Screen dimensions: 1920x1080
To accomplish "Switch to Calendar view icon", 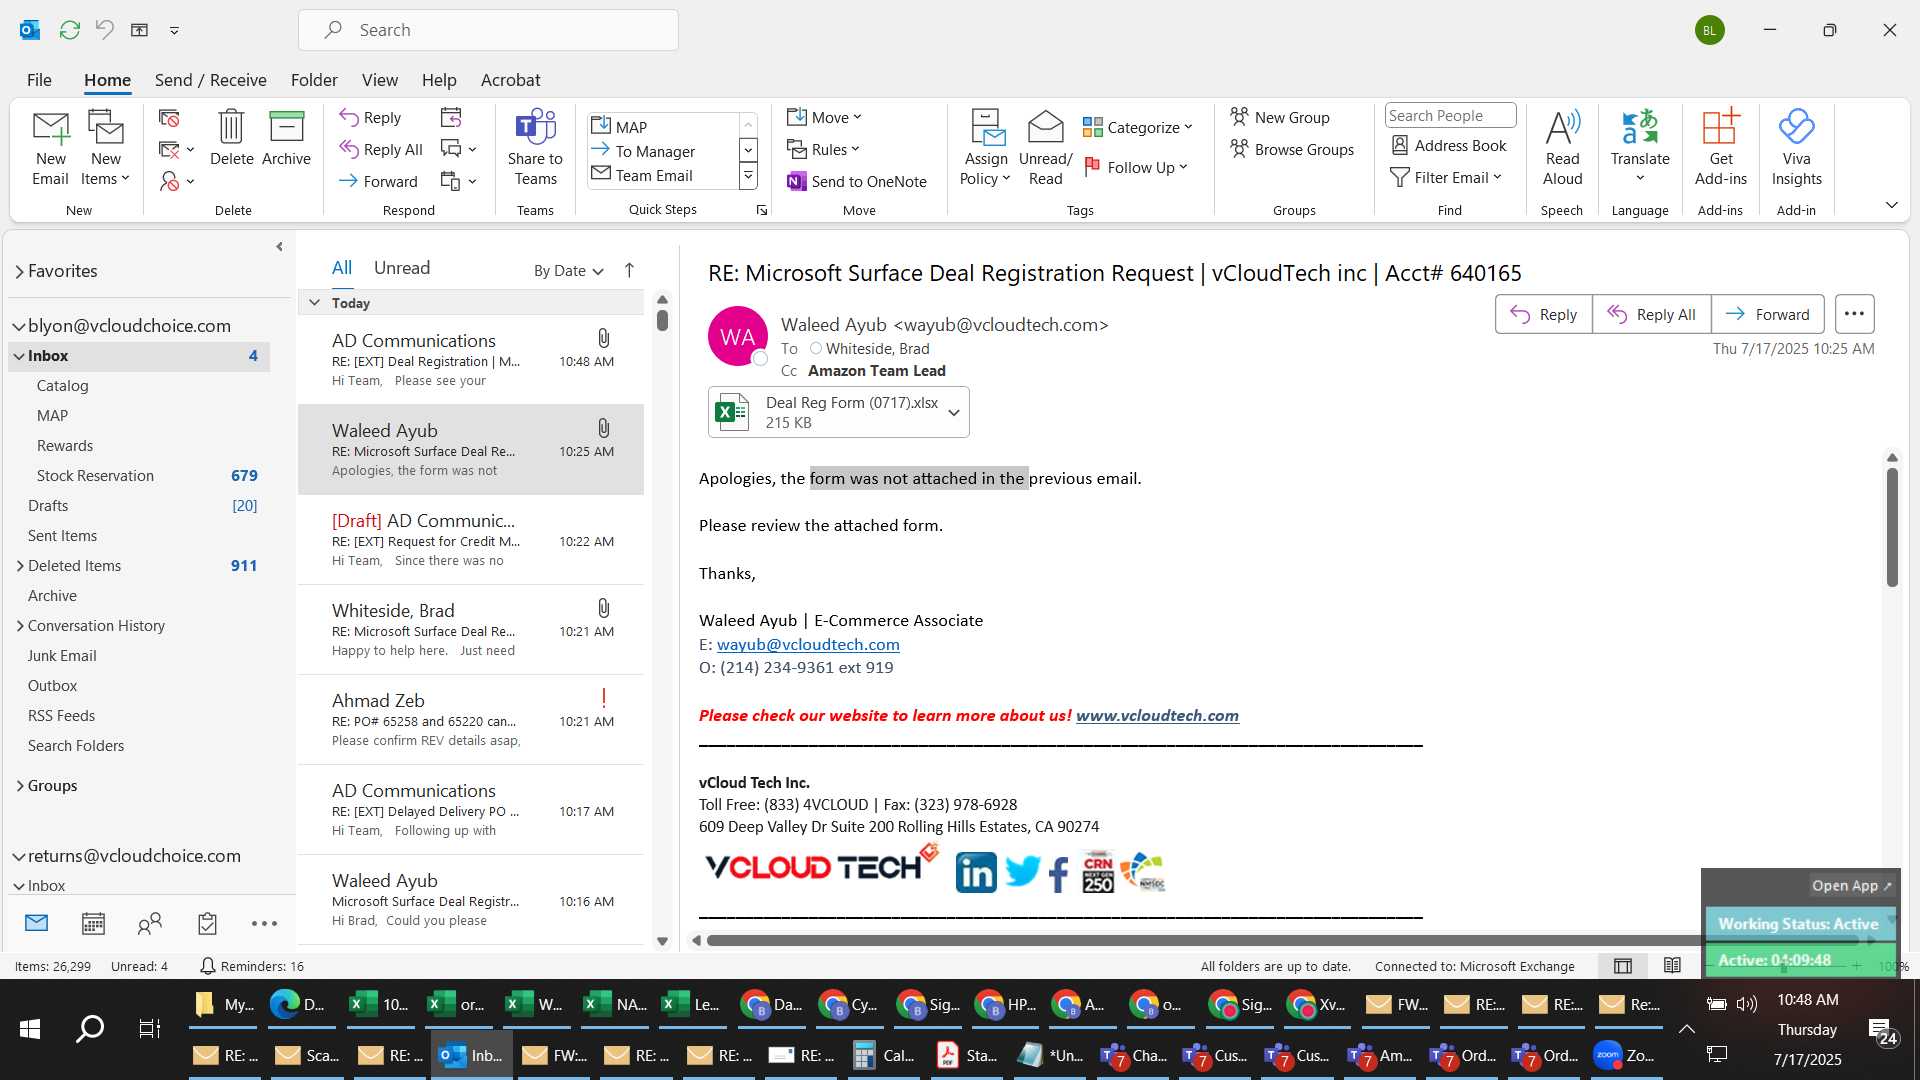I will click(x=93, y=923).
